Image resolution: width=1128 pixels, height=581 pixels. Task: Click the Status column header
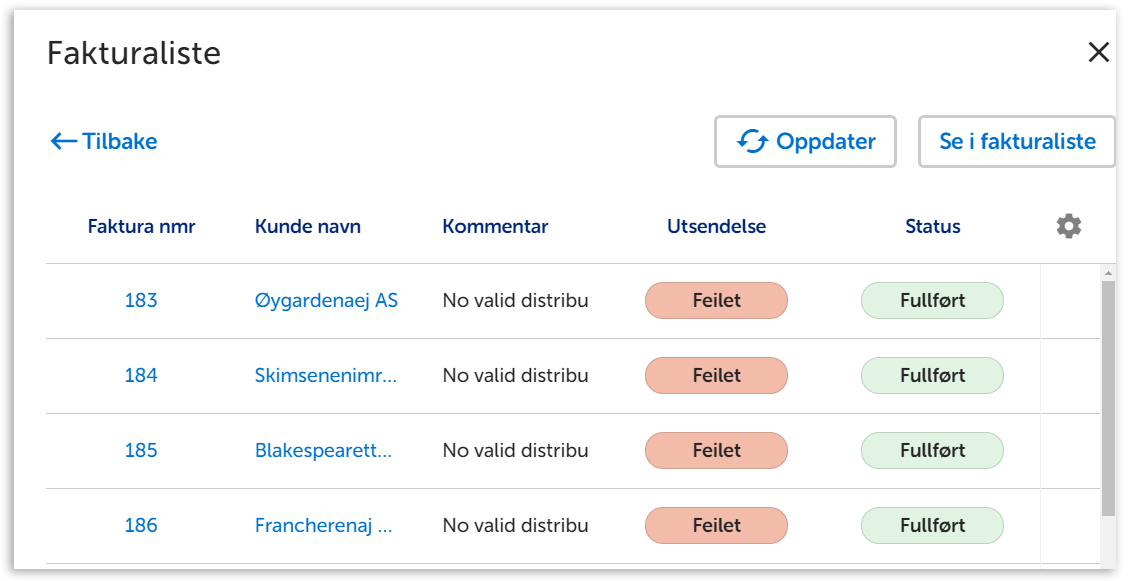click(932, 227)
